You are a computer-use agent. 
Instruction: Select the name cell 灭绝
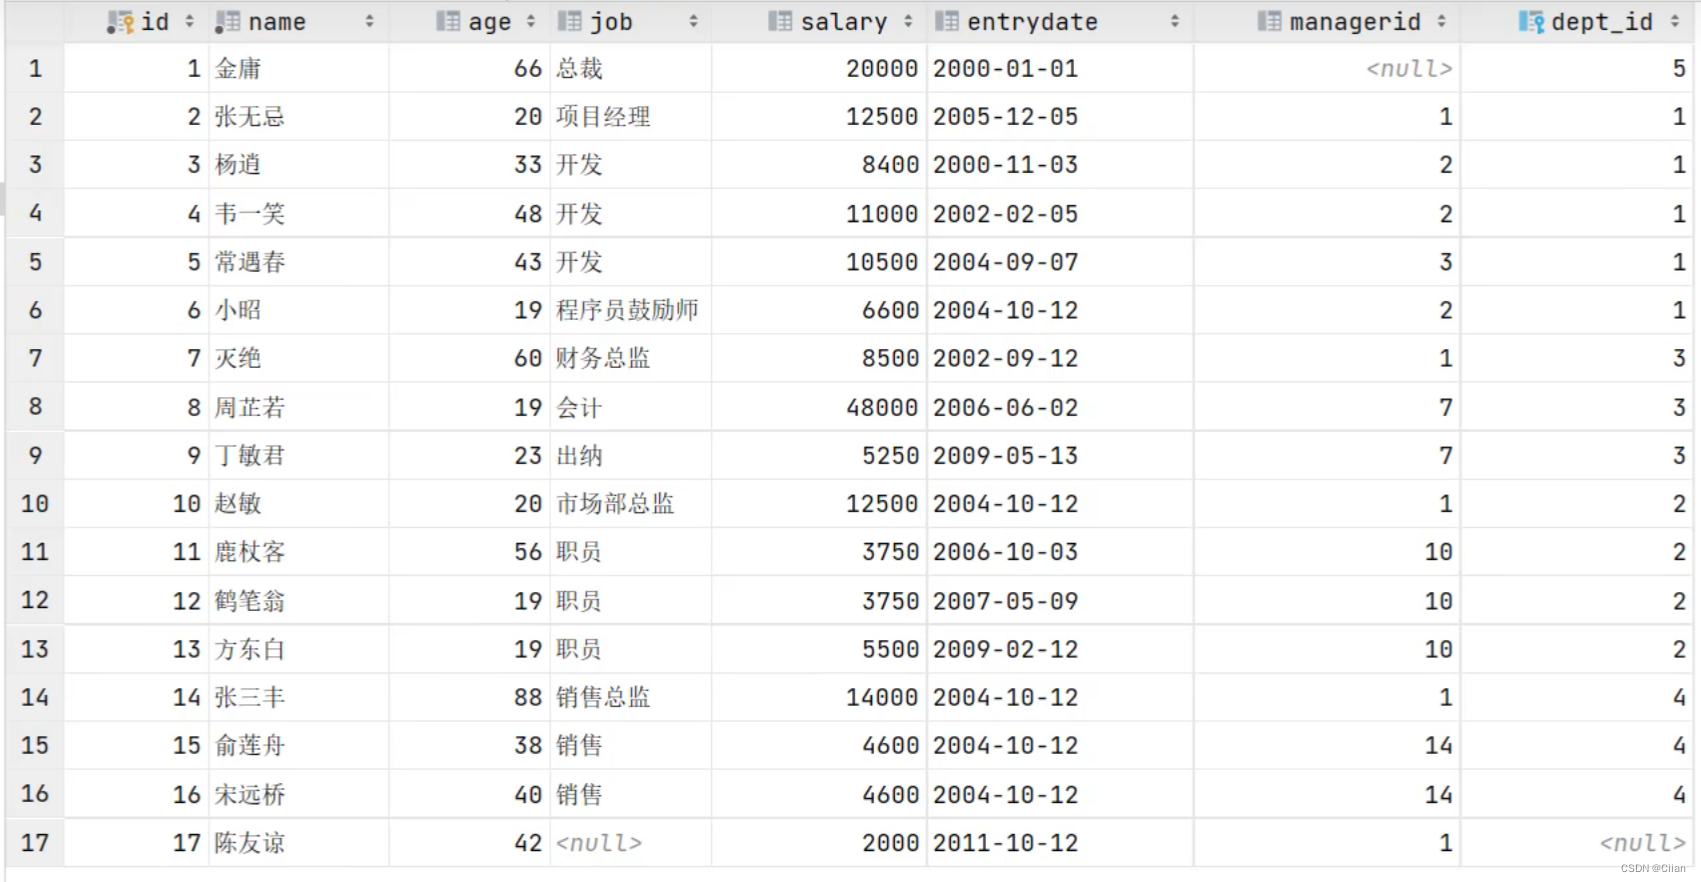click(298, 358)
